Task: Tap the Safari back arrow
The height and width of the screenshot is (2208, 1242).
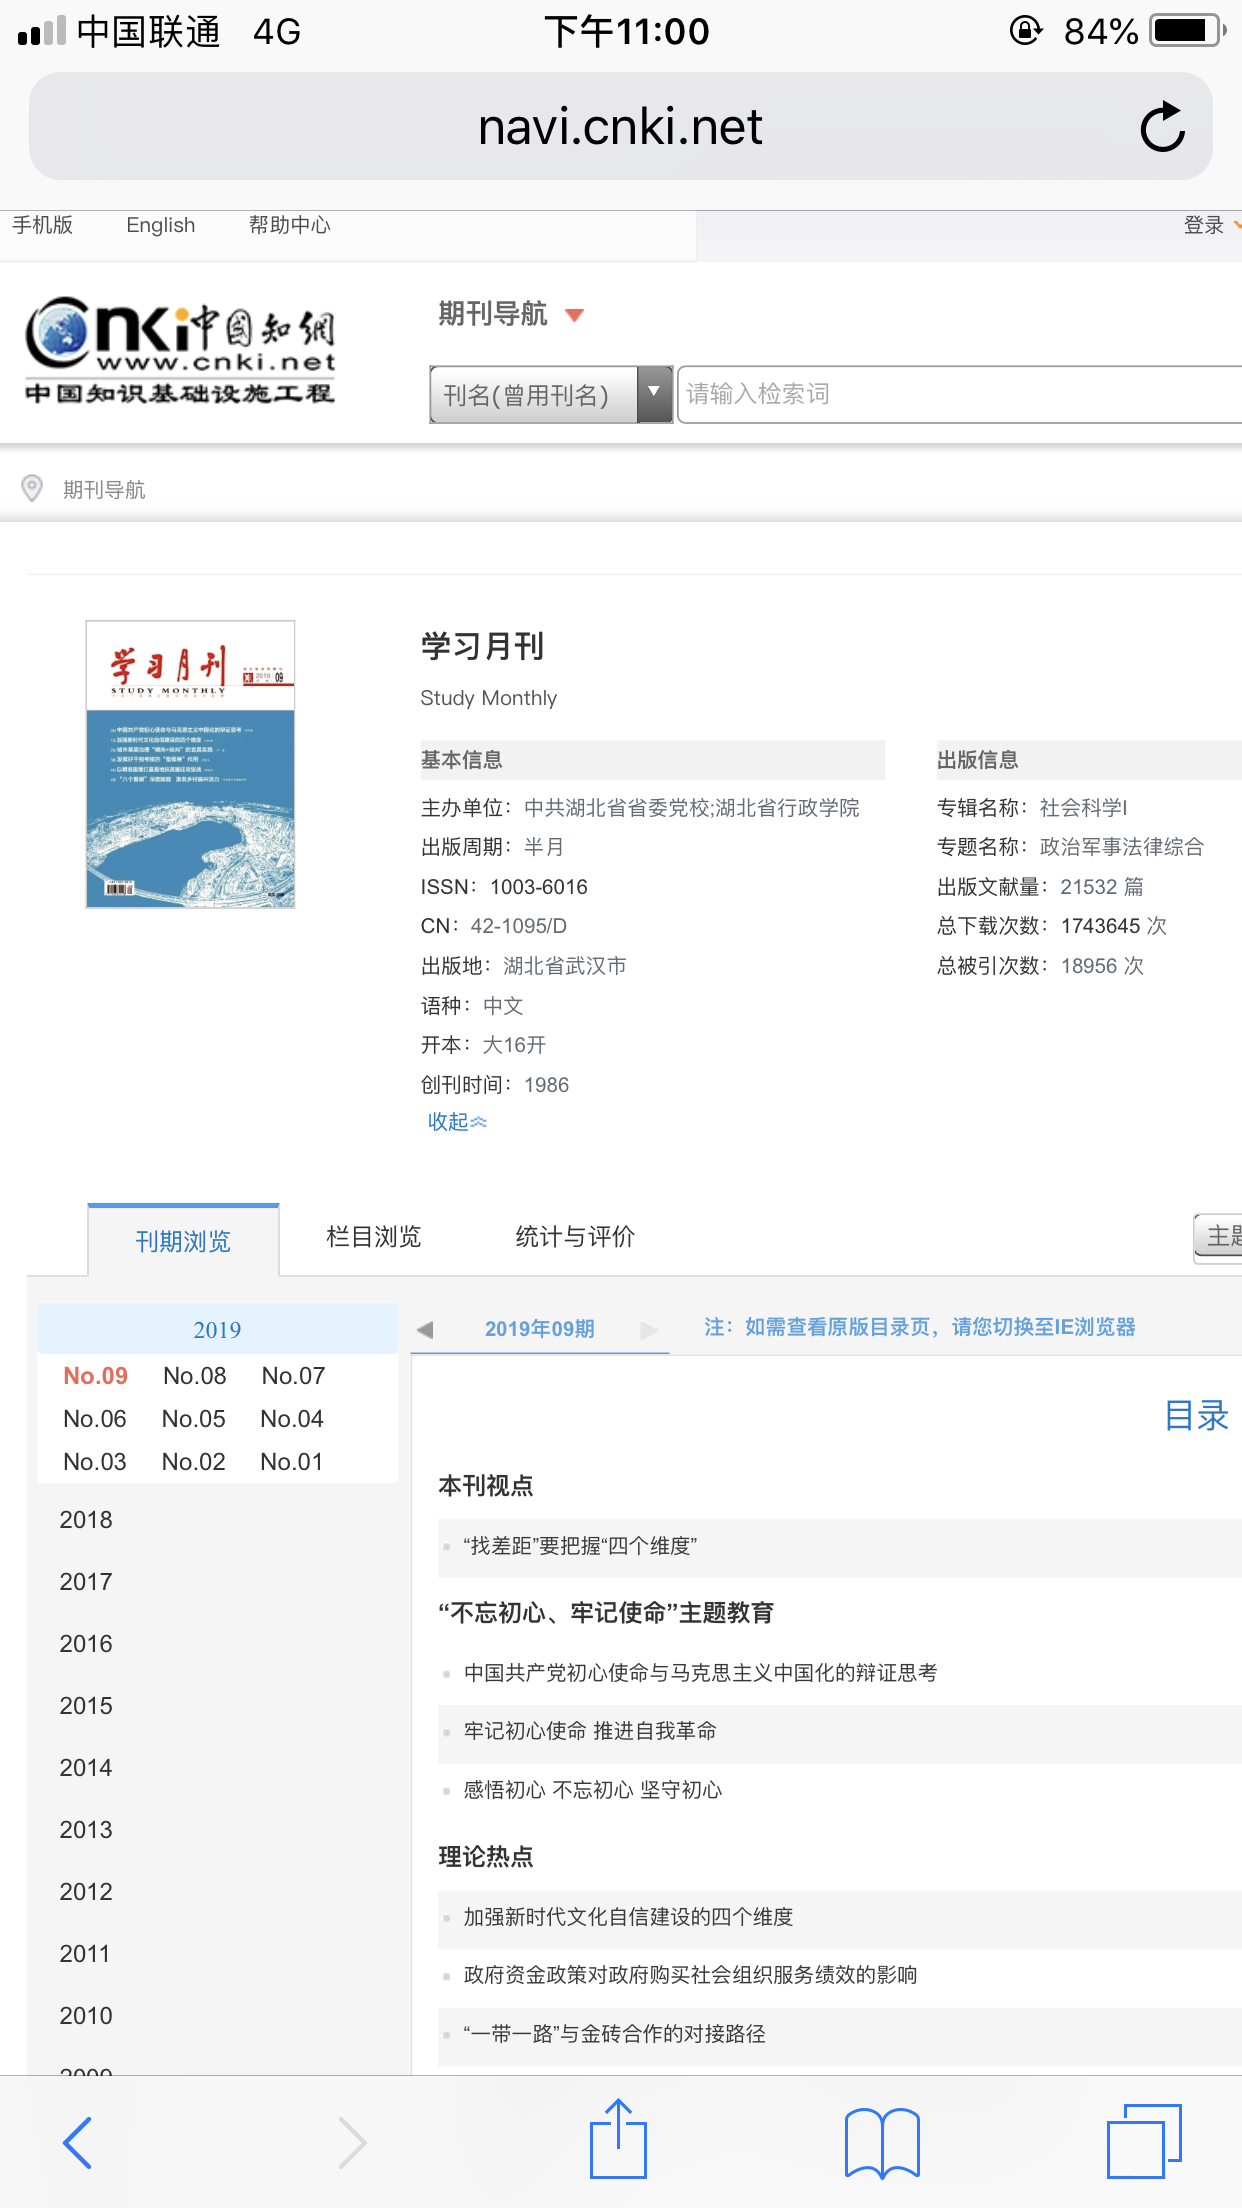Action: point(77,2142)
